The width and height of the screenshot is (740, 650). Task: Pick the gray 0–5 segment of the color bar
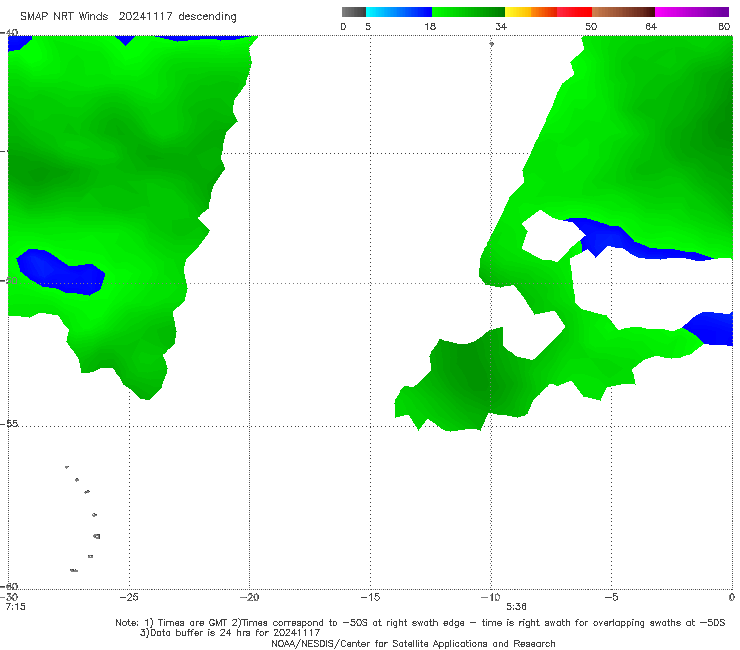(354, 12)
